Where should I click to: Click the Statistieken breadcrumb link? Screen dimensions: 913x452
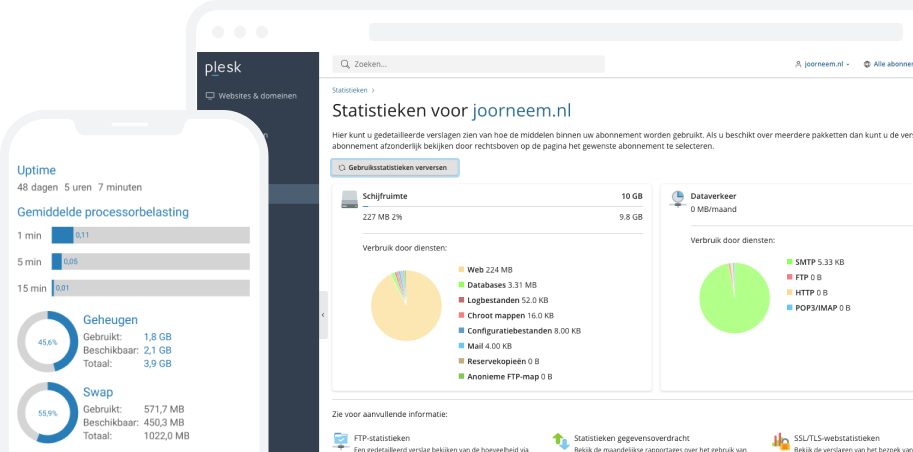point(349,90)
